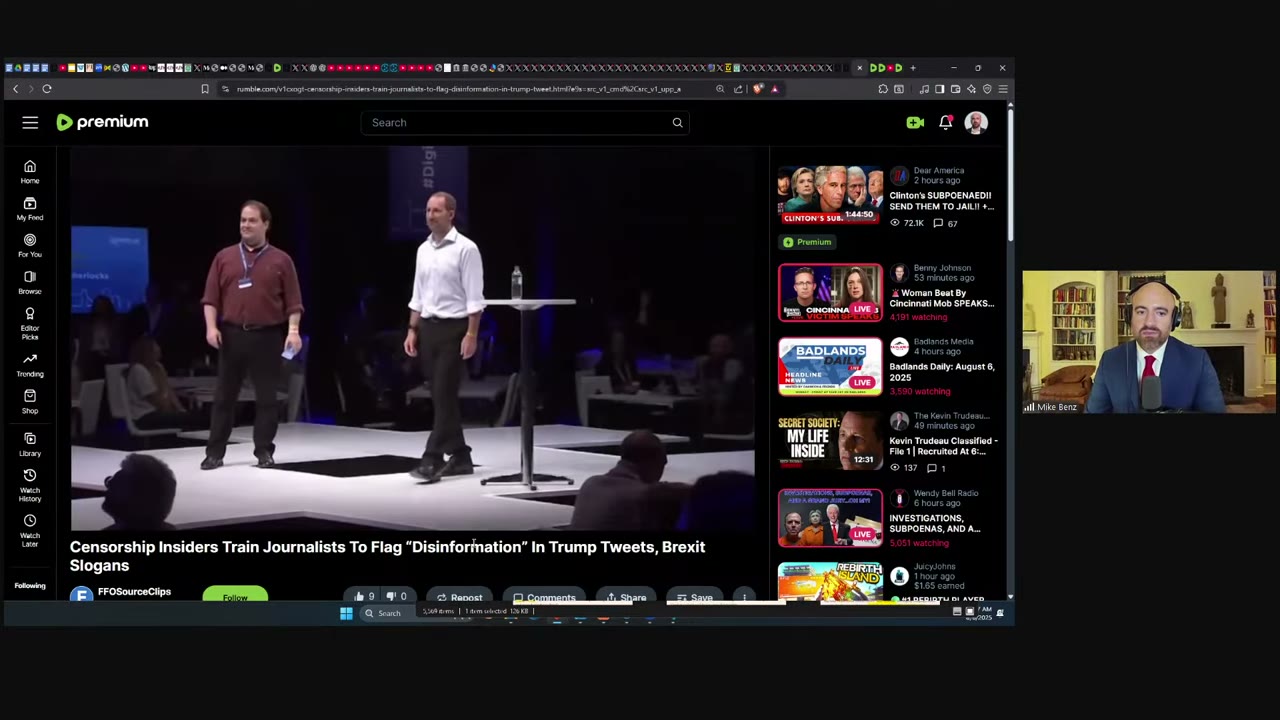Open the hamburger menu next to Rumble logo

[30, 122]
